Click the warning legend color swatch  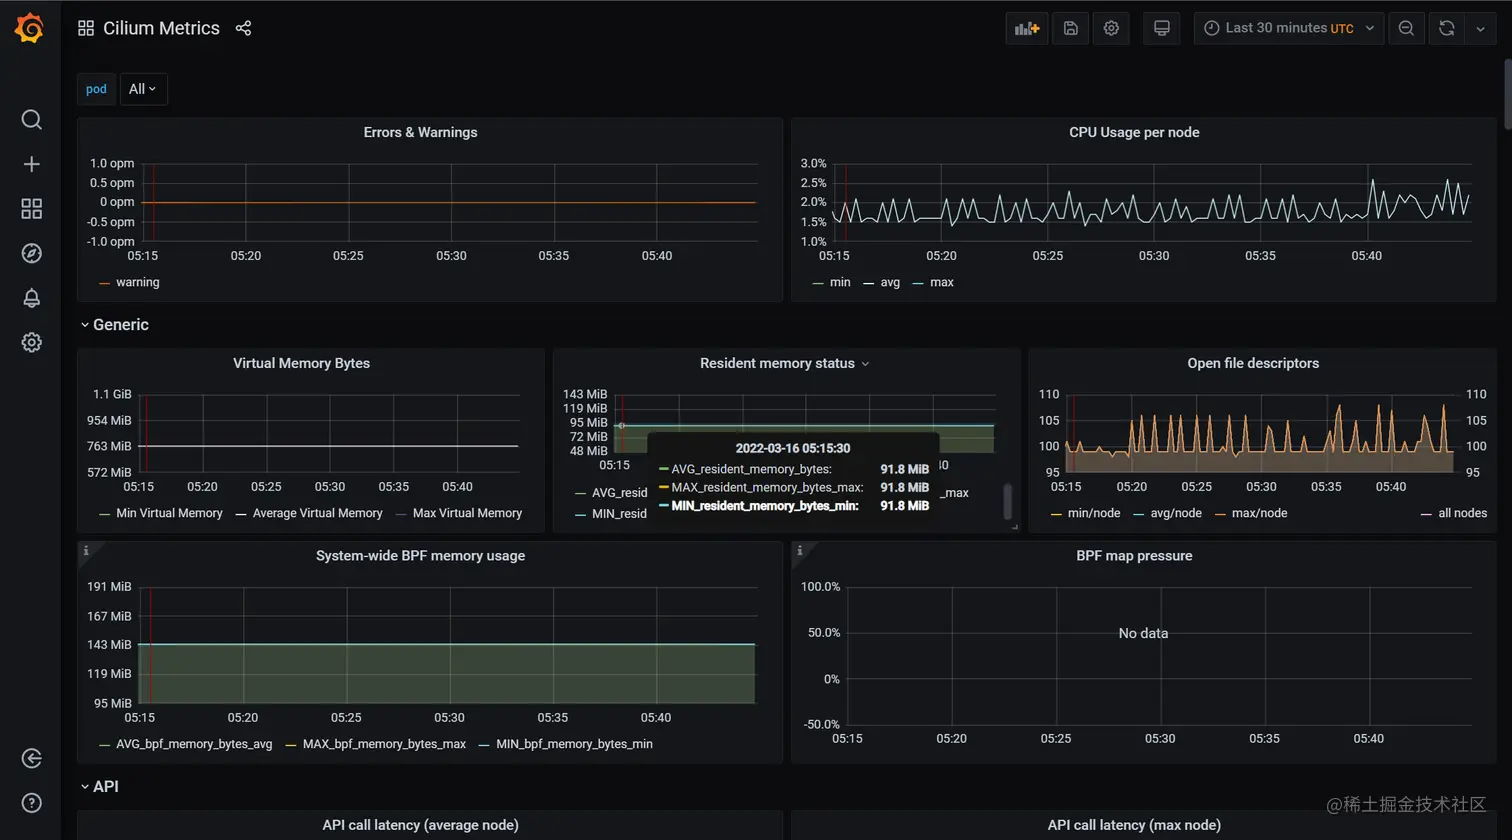105,283
